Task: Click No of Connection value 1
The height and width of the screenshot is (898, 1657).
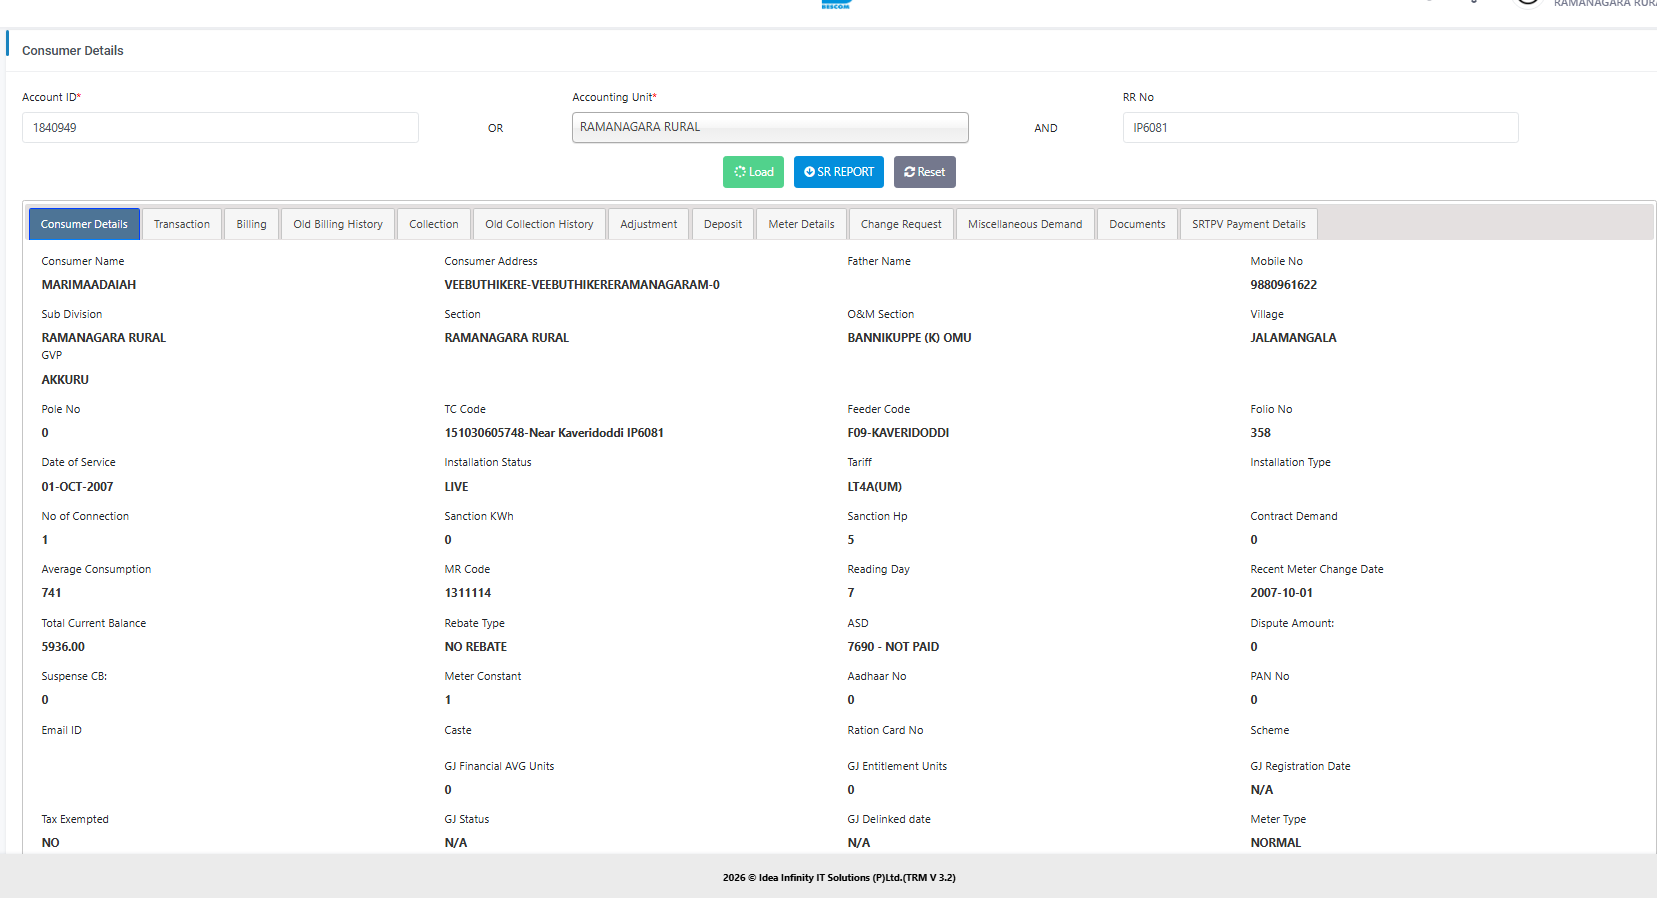Action: (x=45, y=540)
